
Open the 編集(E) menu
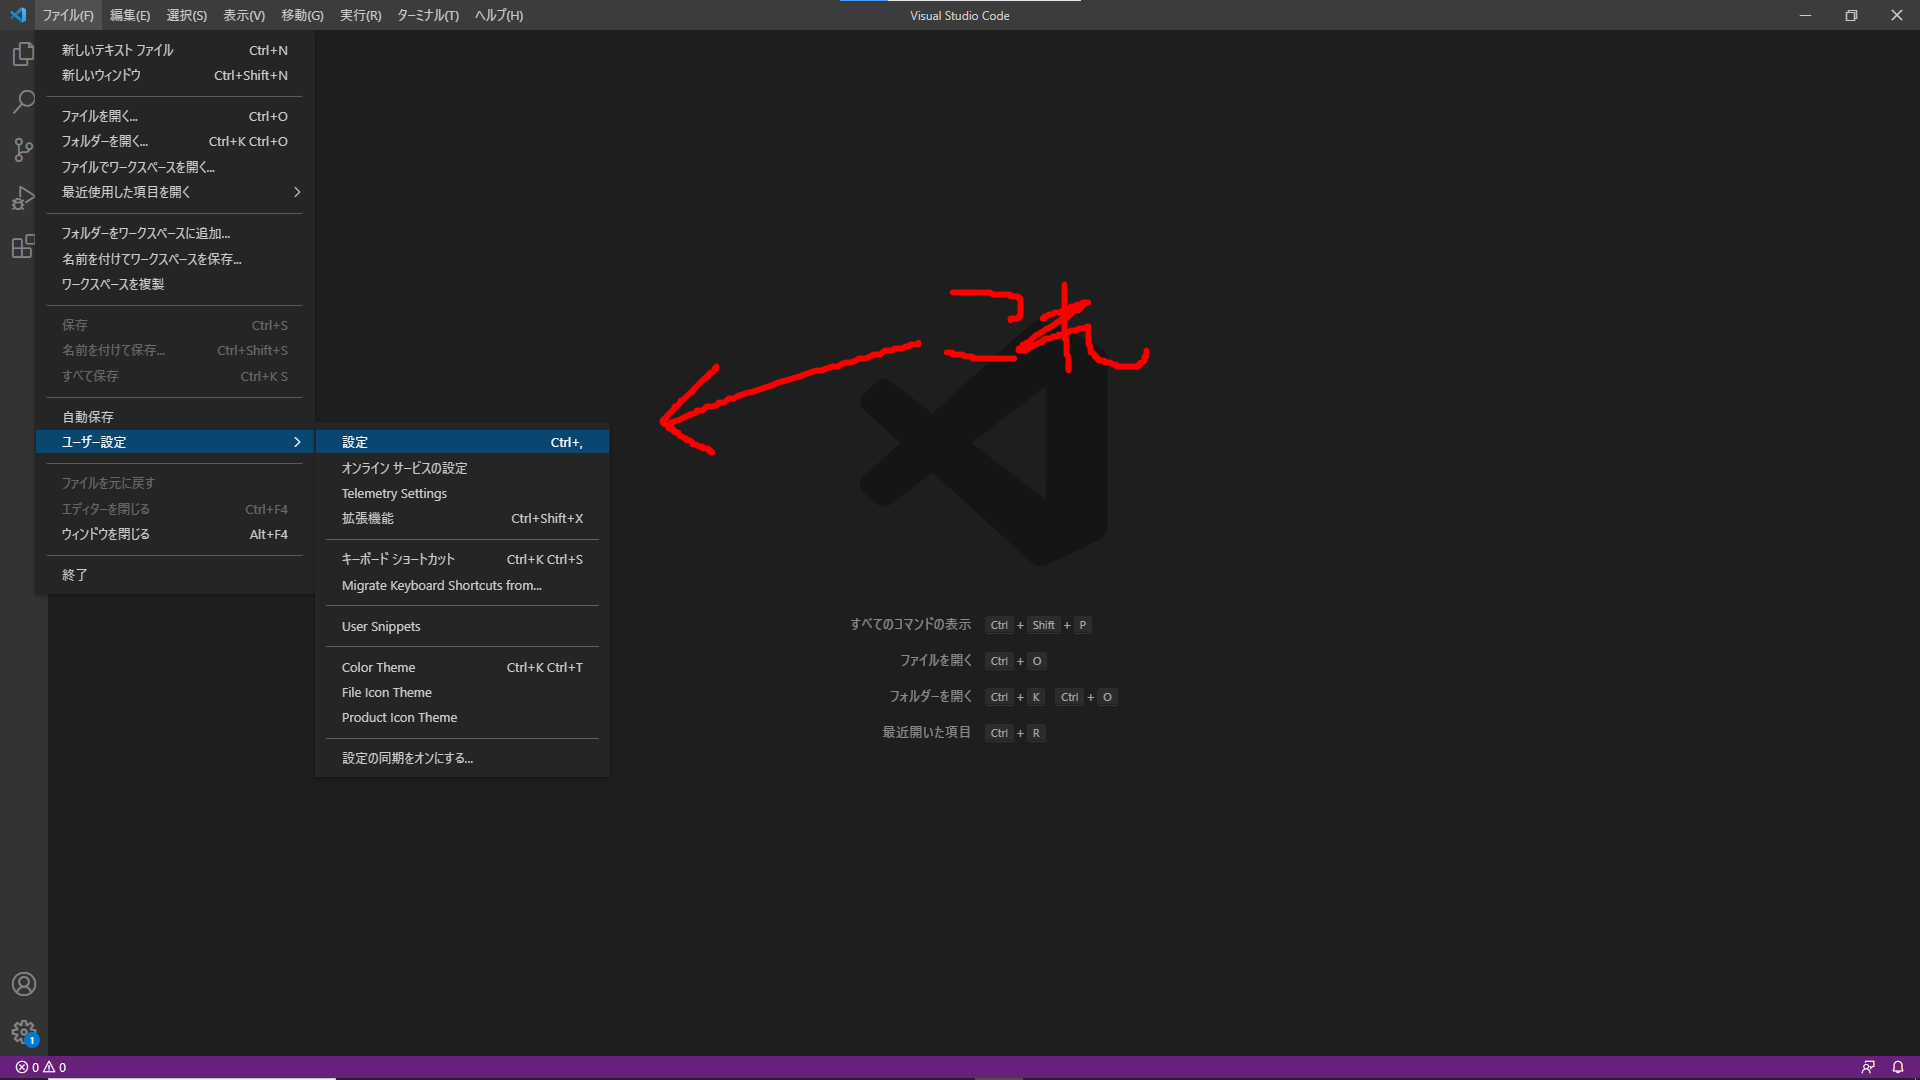tap(129, 15)
